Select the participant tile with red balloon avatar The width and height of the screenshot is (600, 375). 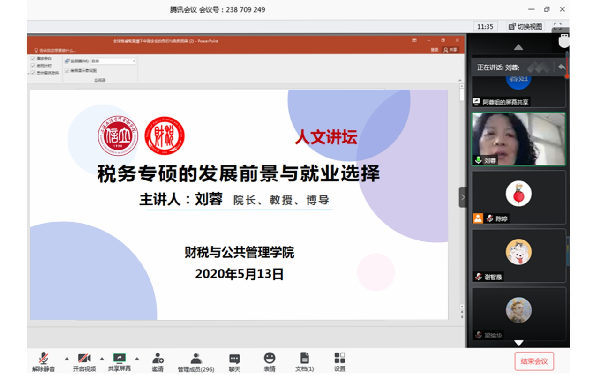click(518, 197)
